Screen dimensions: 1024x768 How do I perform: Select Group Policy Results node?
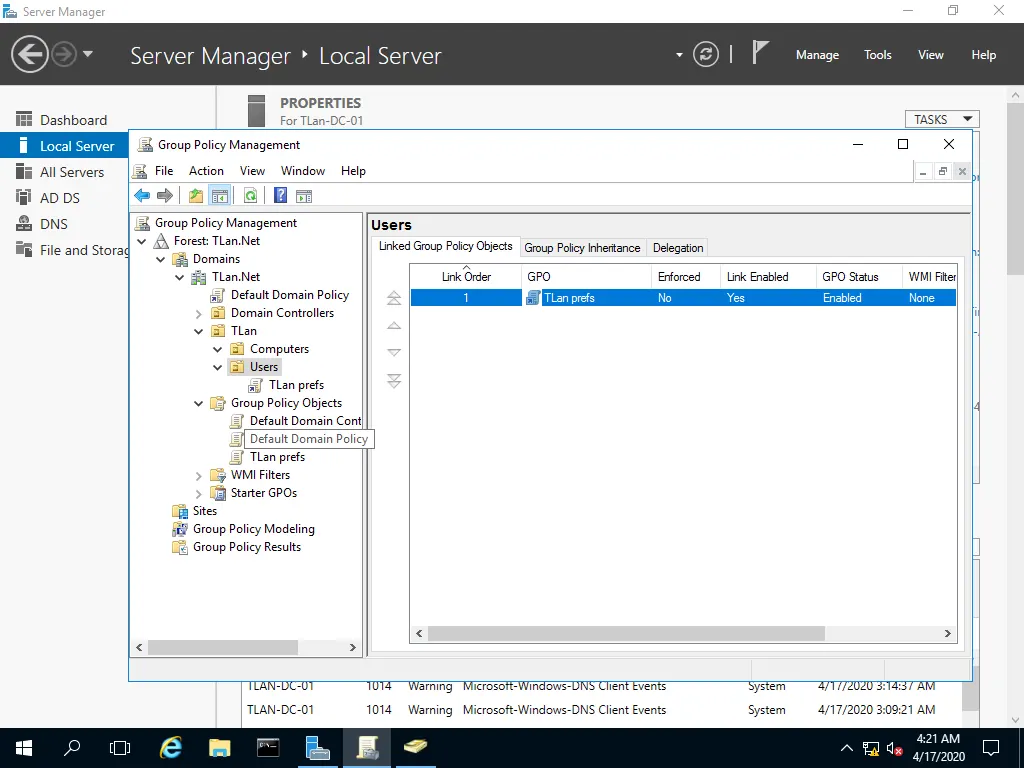click(246, 547)
